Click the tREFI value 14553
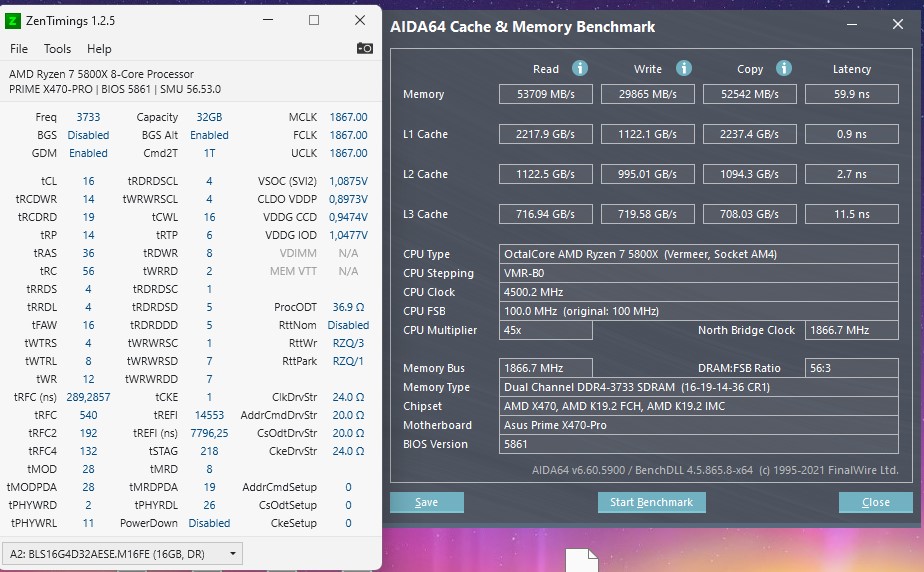Image resolution: width=924 pixels, height=572 pixels. tap(209, 415)
